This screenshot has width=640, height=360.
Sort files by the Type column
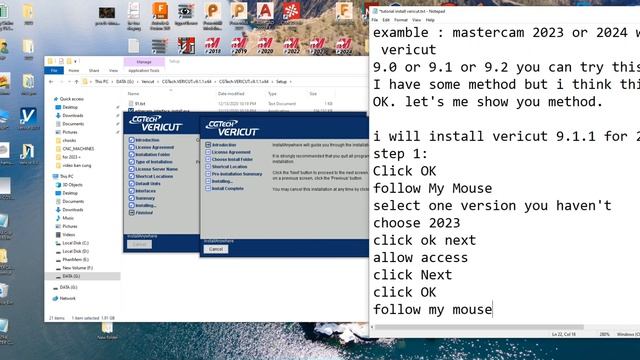272,94
